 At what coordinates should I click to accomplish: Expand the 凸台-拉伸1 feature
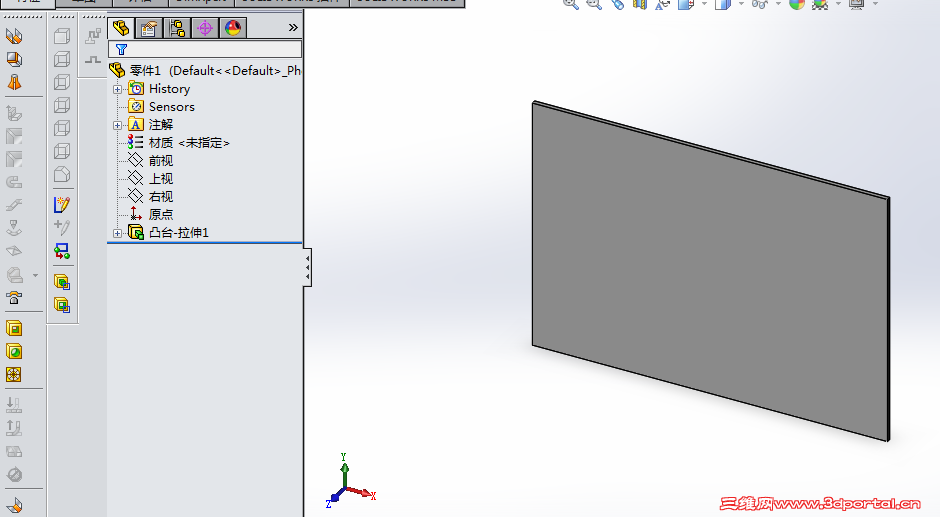[118, 233]
